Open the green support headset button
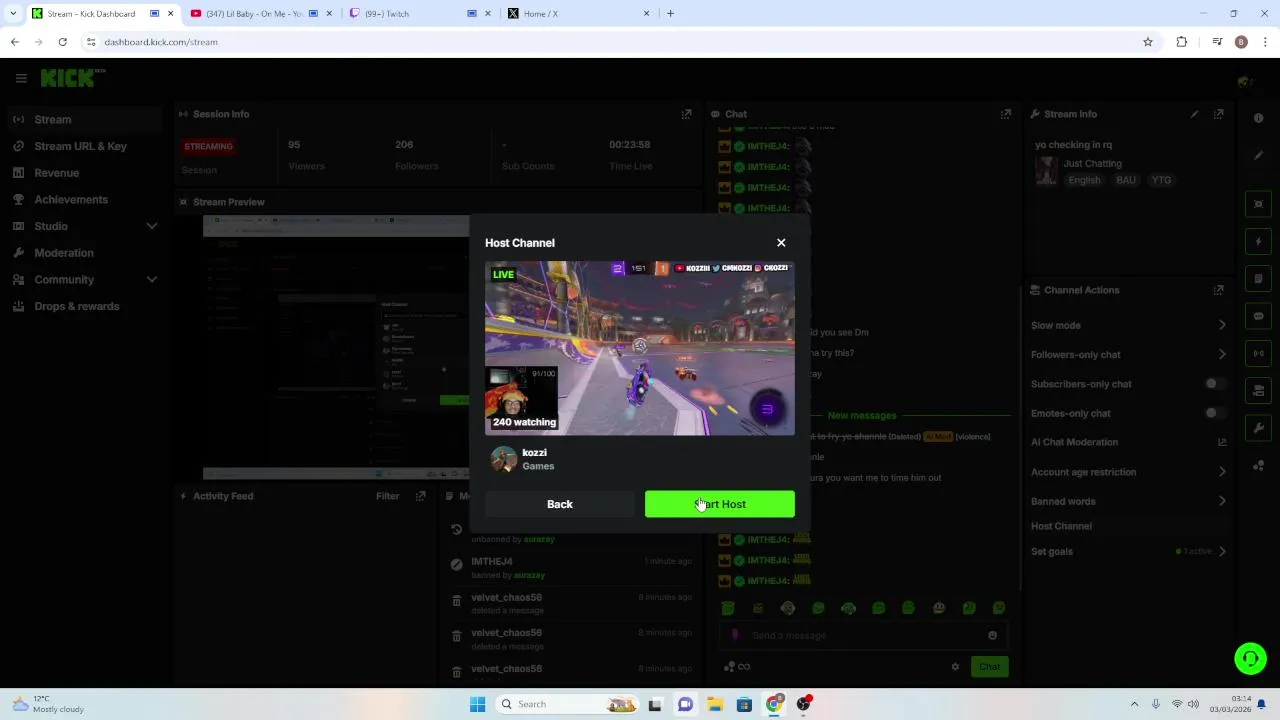 pyautogui.click(x=1250, y=658)
